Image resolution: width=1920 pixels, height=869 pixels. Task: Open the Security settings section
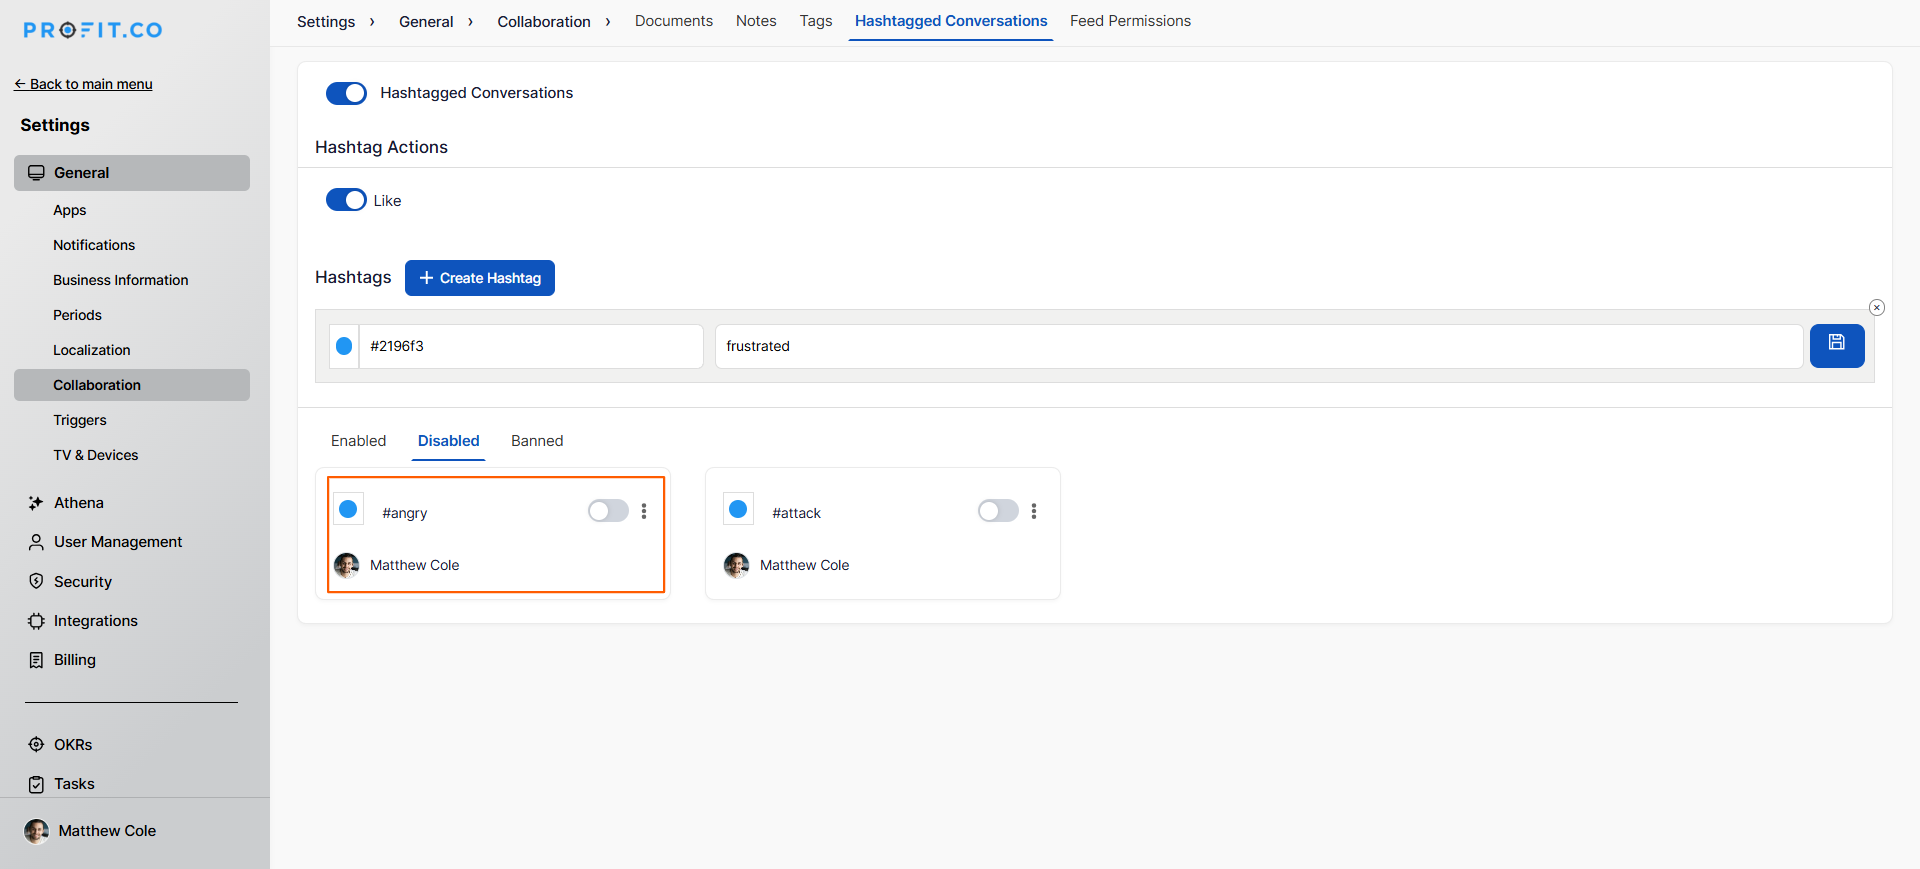(82, 582)
